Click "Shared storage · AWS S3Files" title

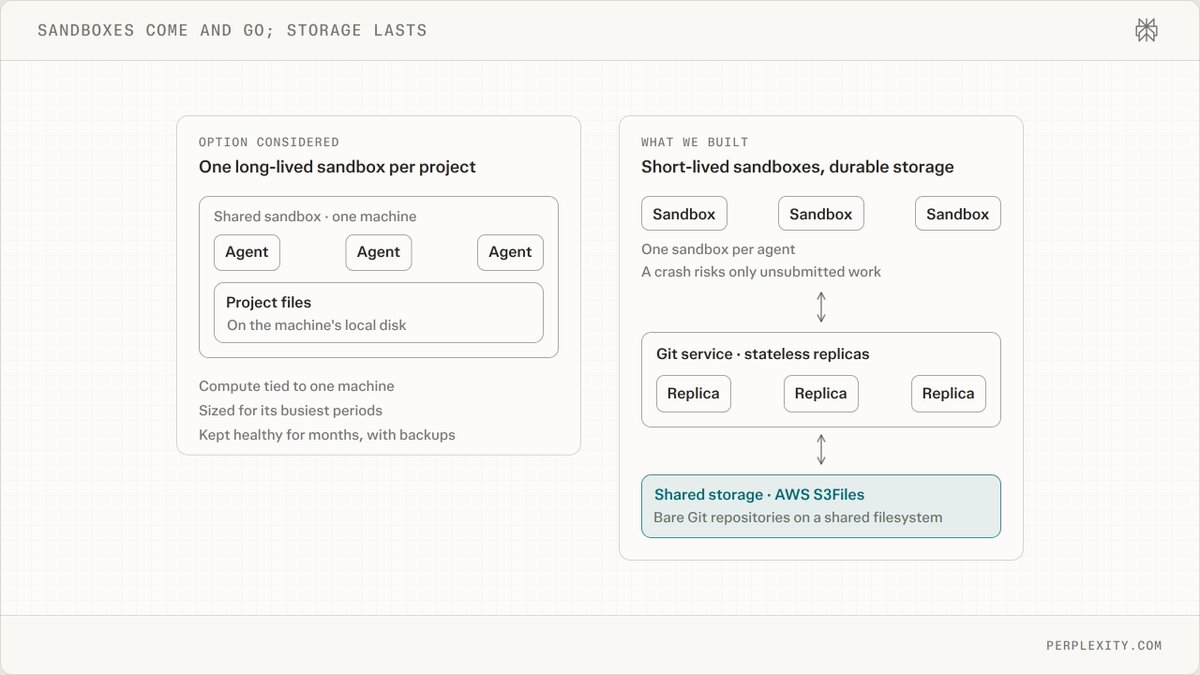759,494
